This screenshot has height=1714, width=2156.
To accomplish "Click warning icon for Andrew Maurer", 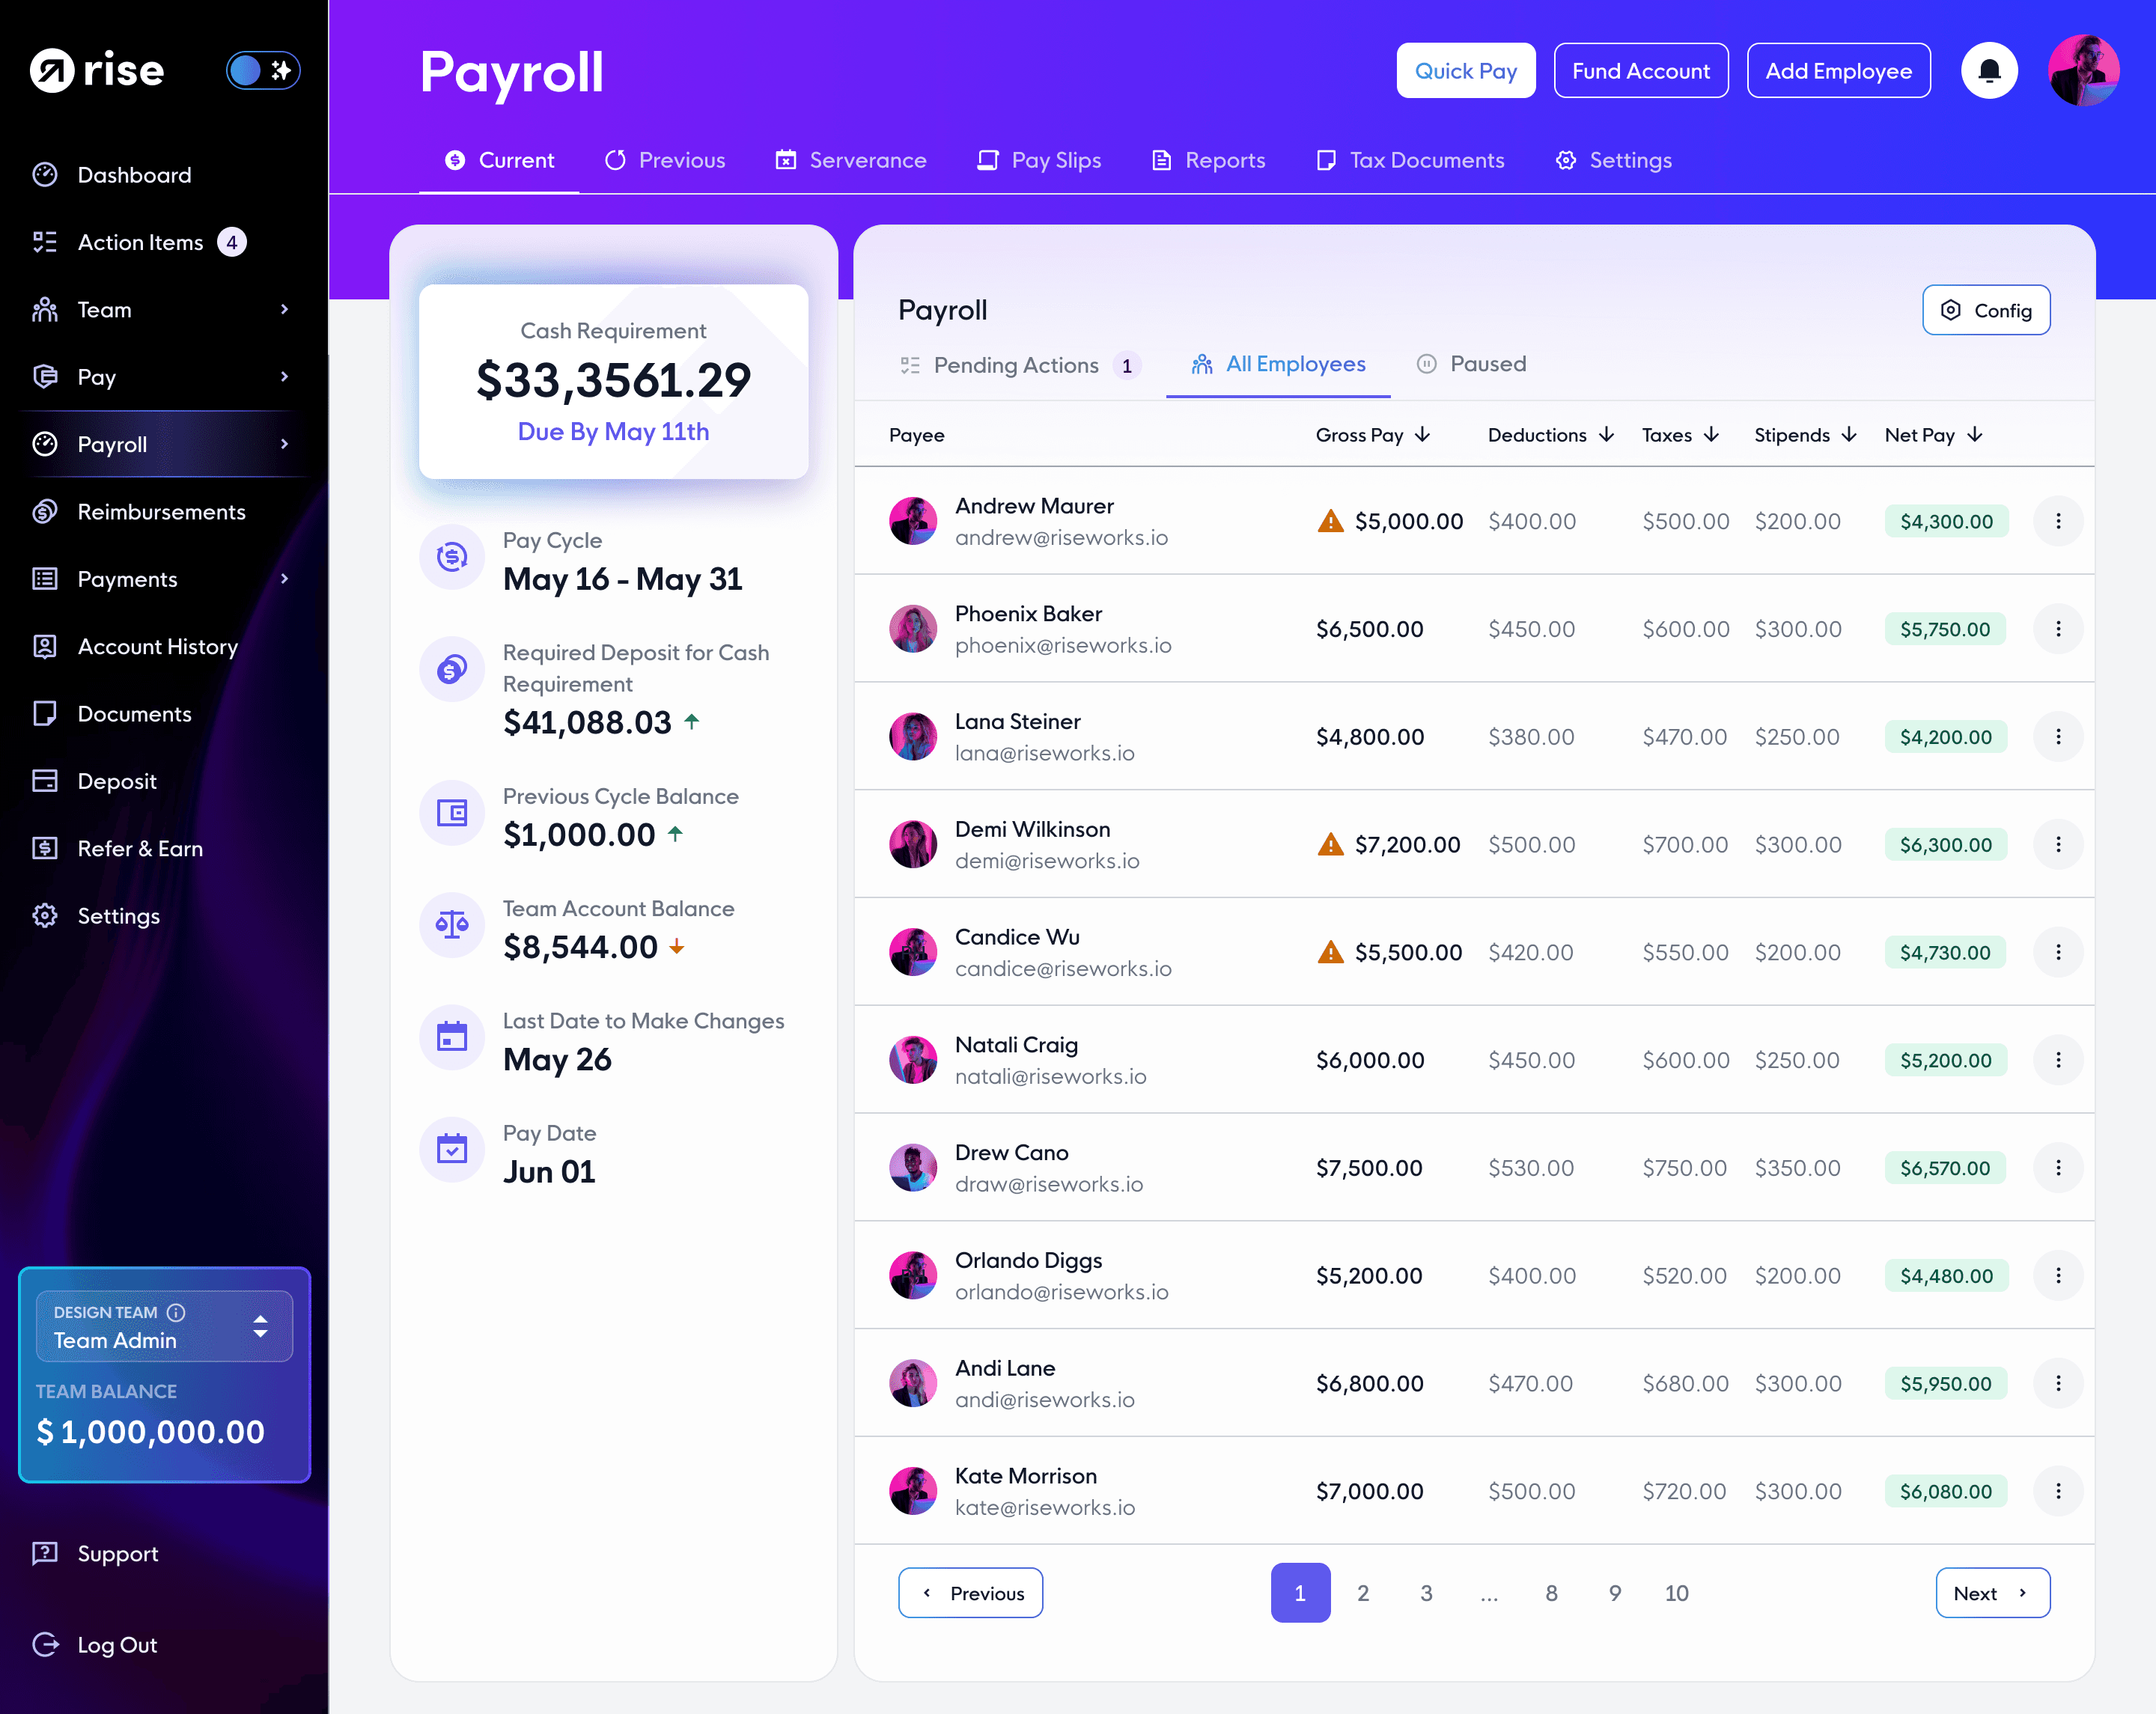I will [1330, 521].
